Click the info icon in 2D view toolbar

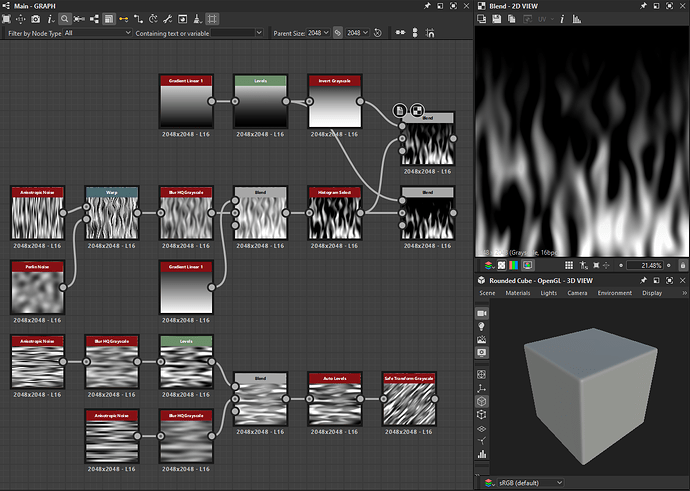563,19
